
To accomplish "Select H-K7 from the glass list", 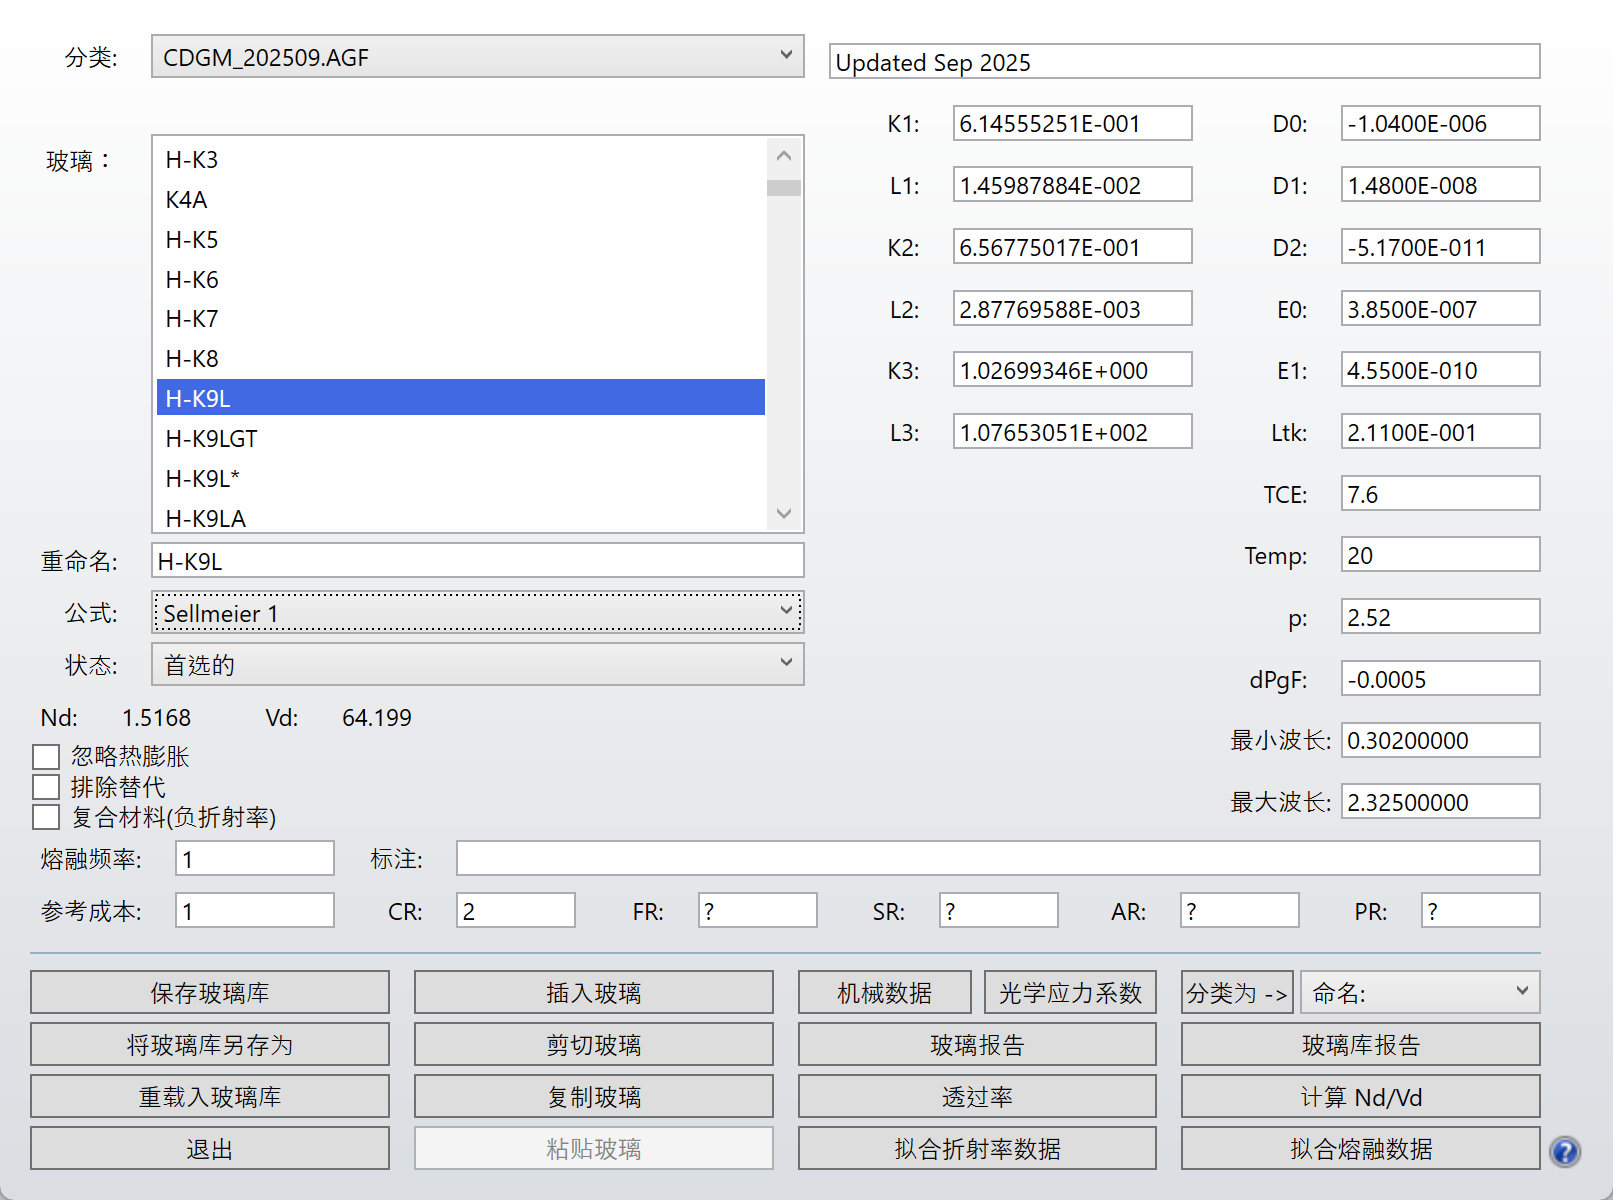I will tap(192, 319).
